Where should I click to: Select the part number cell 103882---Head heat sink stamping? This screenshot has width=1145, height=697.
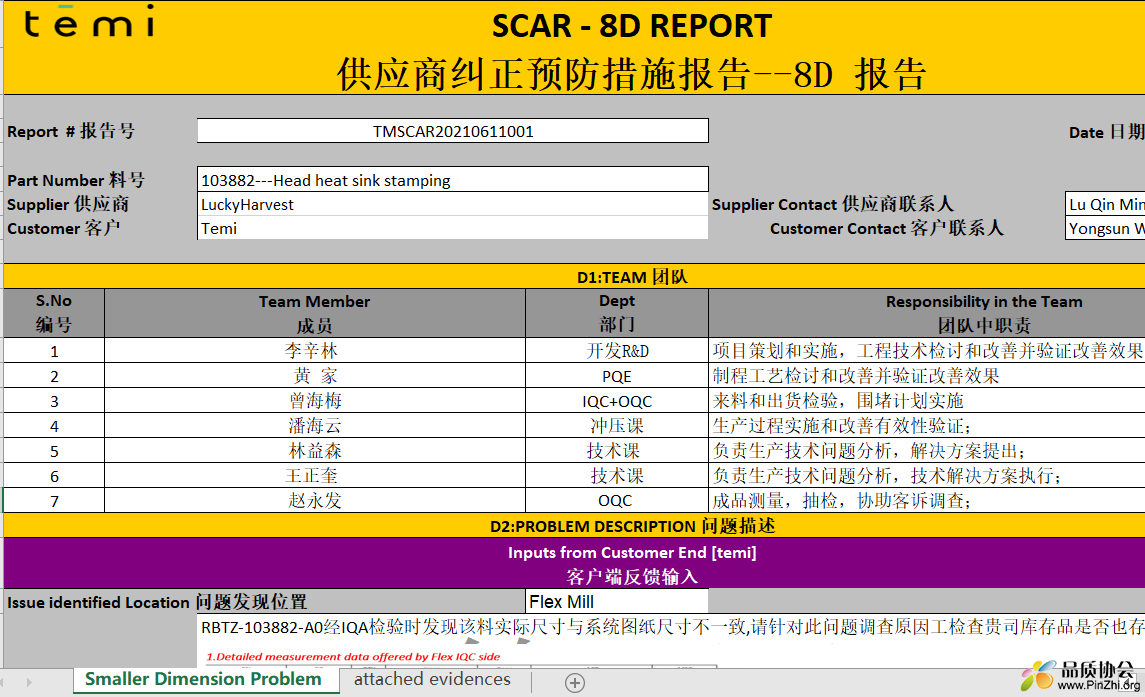[x=453, y=180]
